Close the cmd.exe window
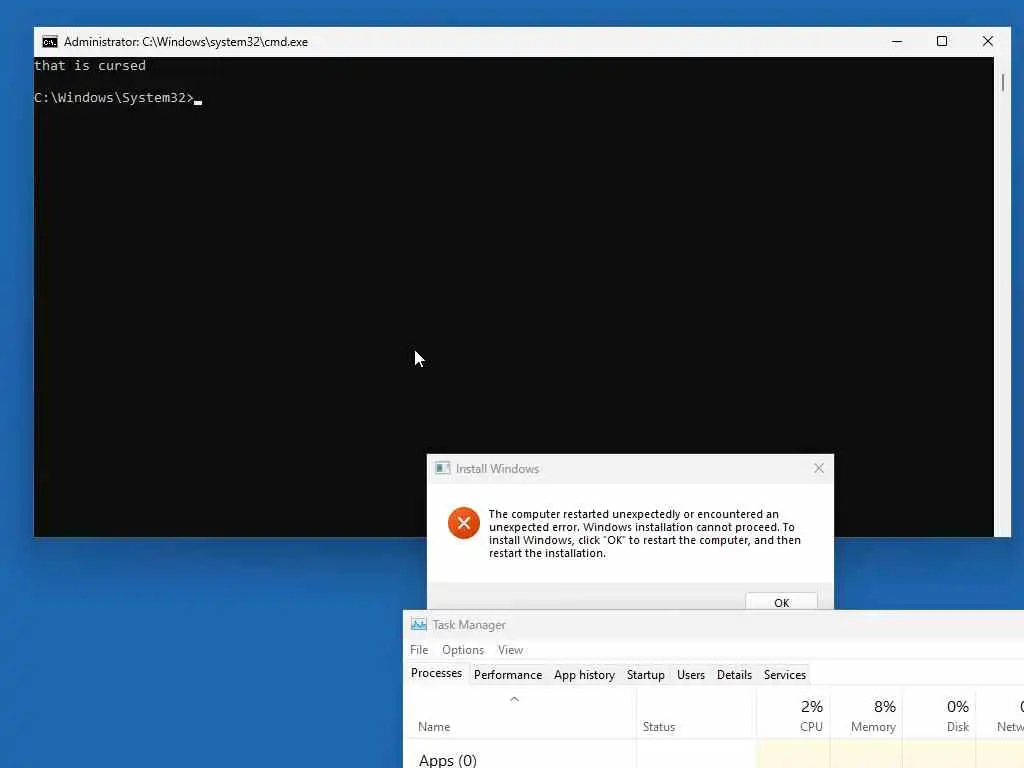1024x768 pixels. [987, 41]
